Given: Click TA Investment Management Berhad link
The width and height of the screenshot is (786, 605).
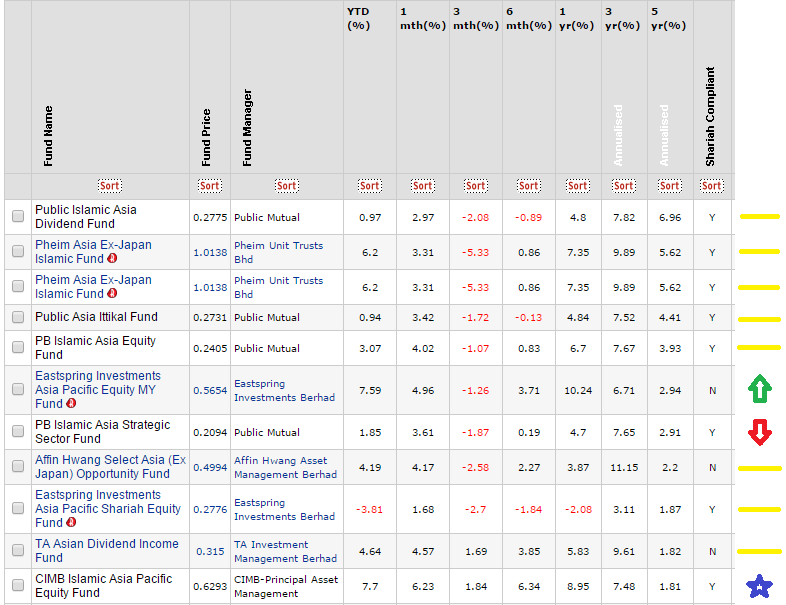Looking at the screenshot, I should pos(285,551).
